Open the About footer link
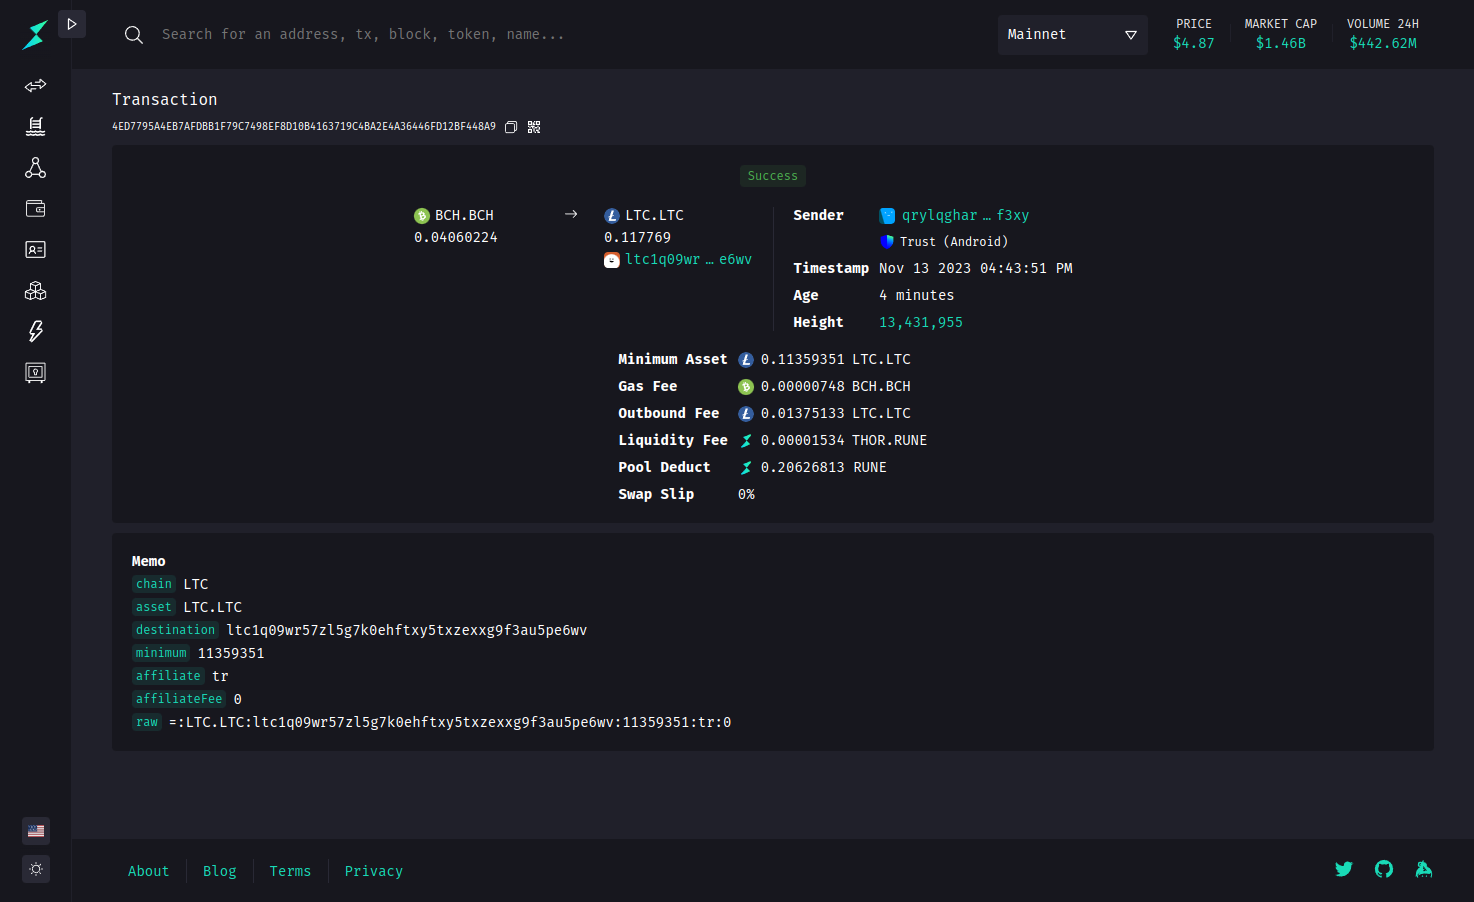1474x902 pixels. tap(148, 871)
